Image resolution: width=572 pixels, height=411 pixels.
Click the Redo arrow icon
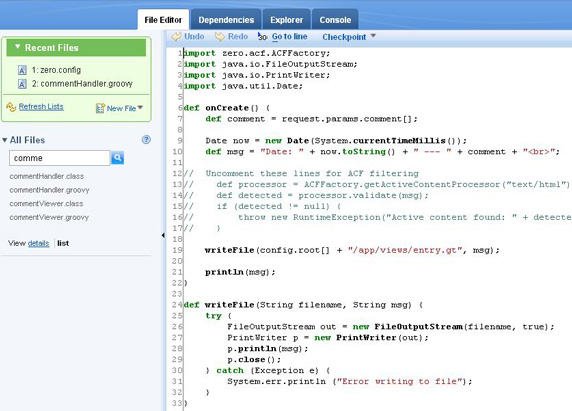(220, 36)
